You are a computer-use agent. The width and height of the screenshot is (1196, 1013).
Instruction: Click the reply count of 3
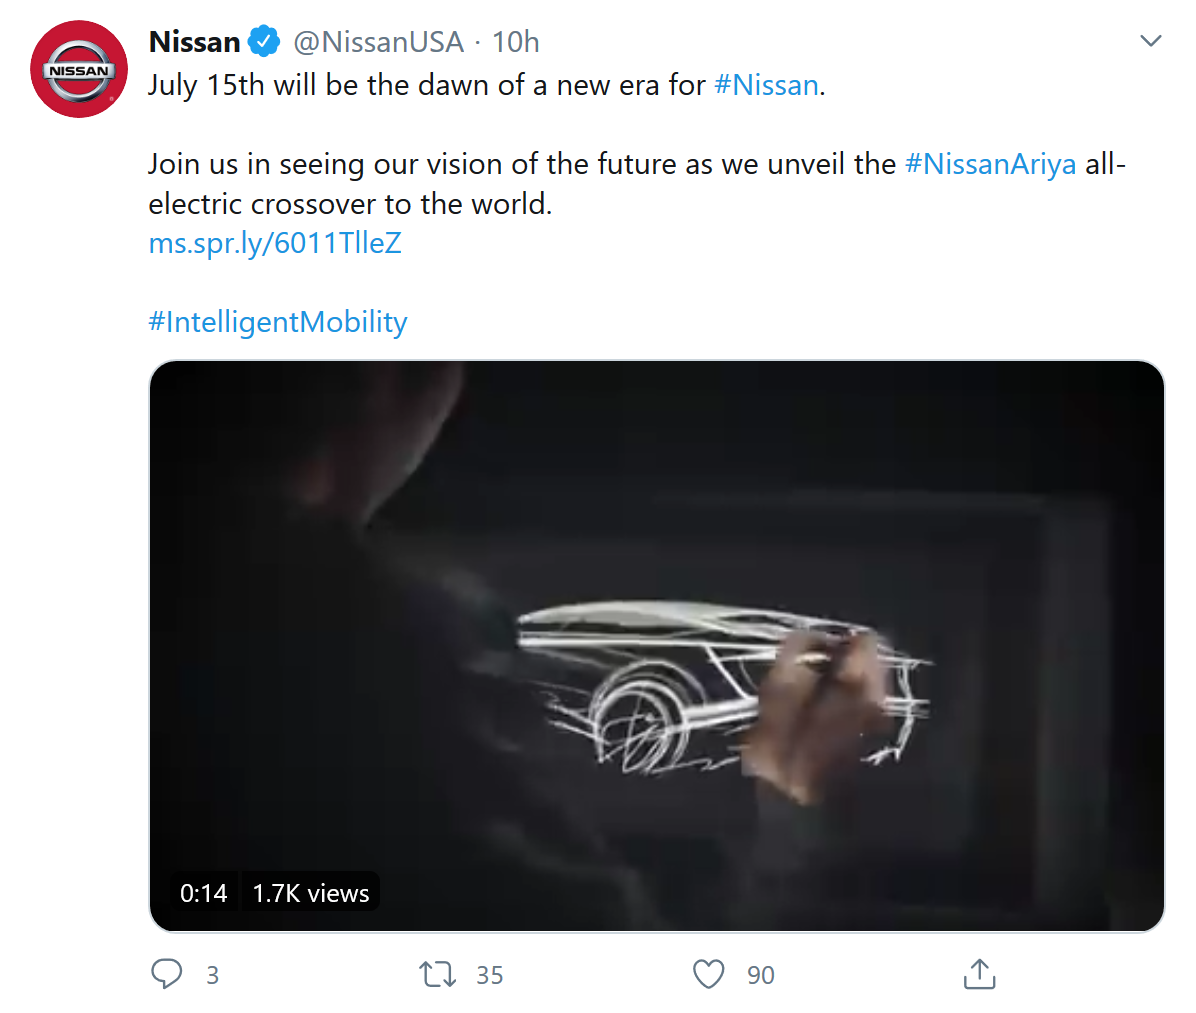pos(212,975)
